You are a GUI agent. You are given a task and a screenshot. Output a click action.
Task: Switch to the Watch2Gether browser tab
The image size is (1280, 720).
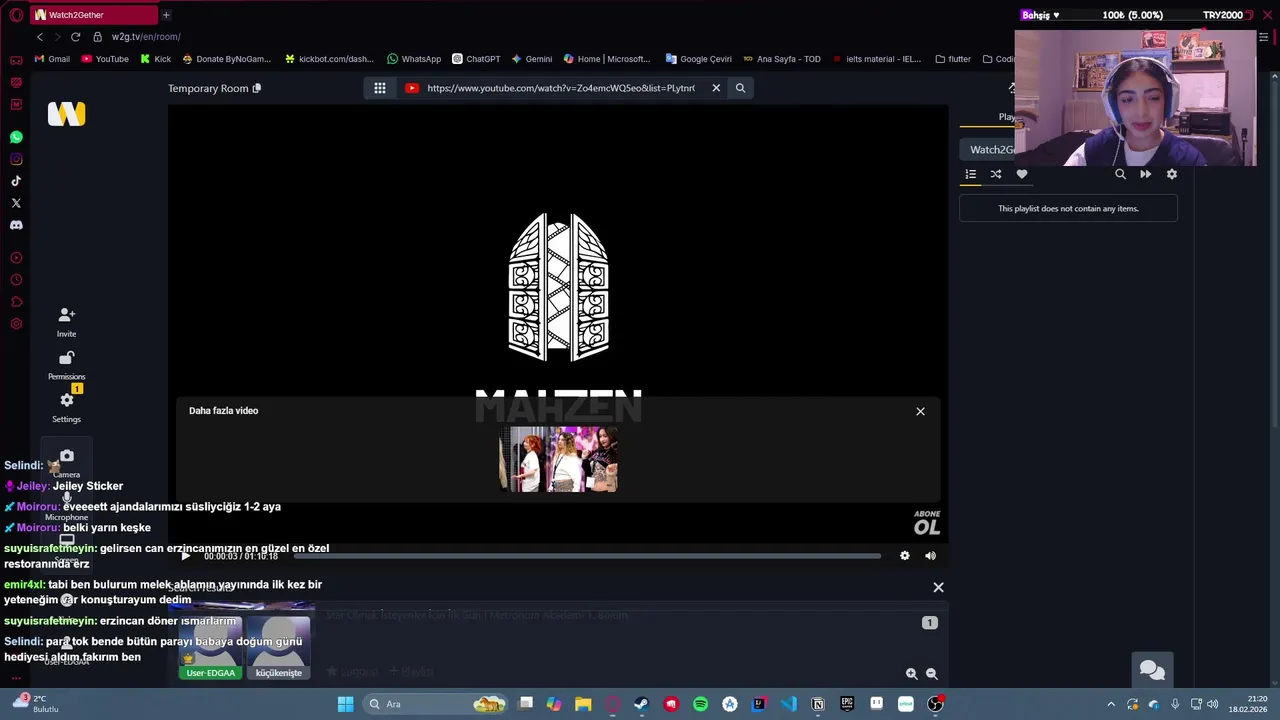click(93, 15)
